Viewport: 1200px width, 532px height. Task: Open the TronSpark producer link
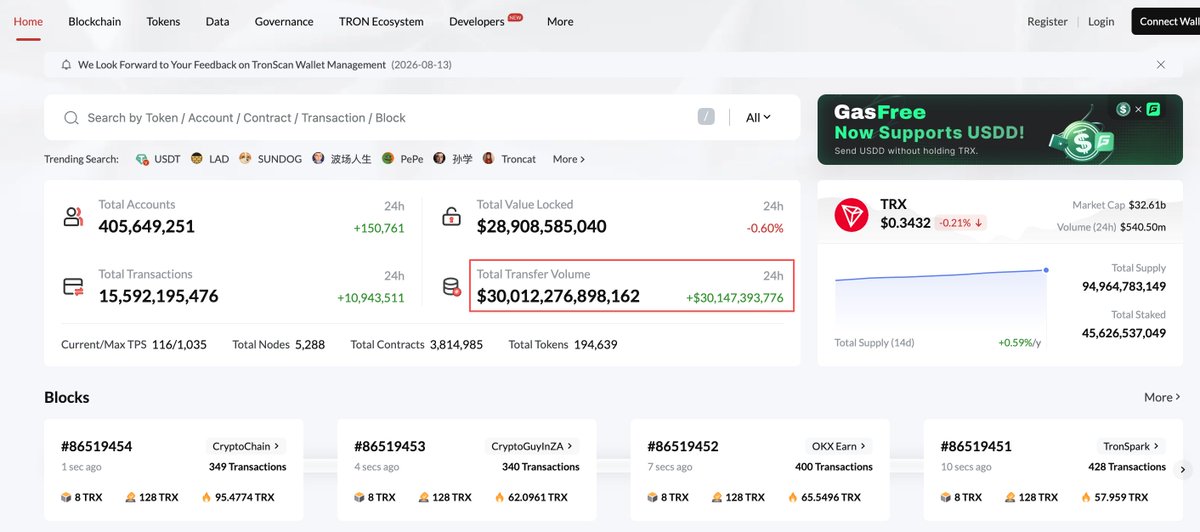[1131, 446]
